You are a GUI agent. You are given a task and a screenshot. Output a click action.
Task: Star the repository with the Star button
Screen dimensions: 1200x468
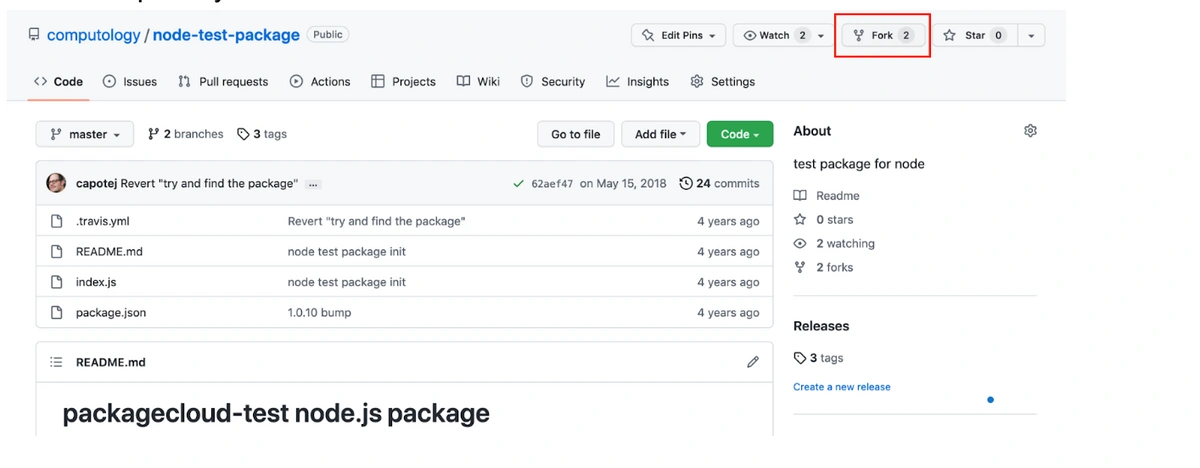point(975,35)
